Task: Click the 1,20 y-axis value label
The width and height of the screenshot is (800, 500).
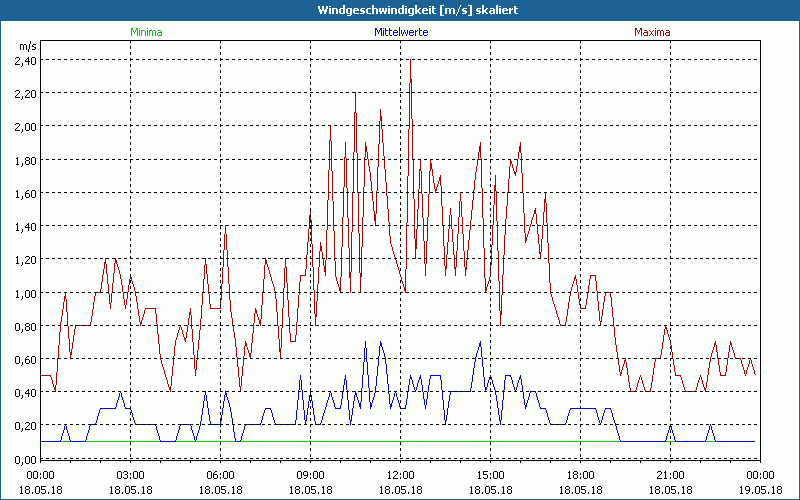Action: tap(25, 260)
